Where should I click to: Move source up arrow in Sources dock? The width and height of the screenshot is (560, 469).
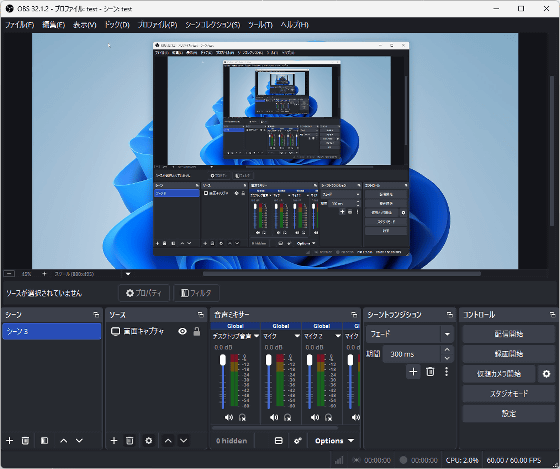(168, 440)
